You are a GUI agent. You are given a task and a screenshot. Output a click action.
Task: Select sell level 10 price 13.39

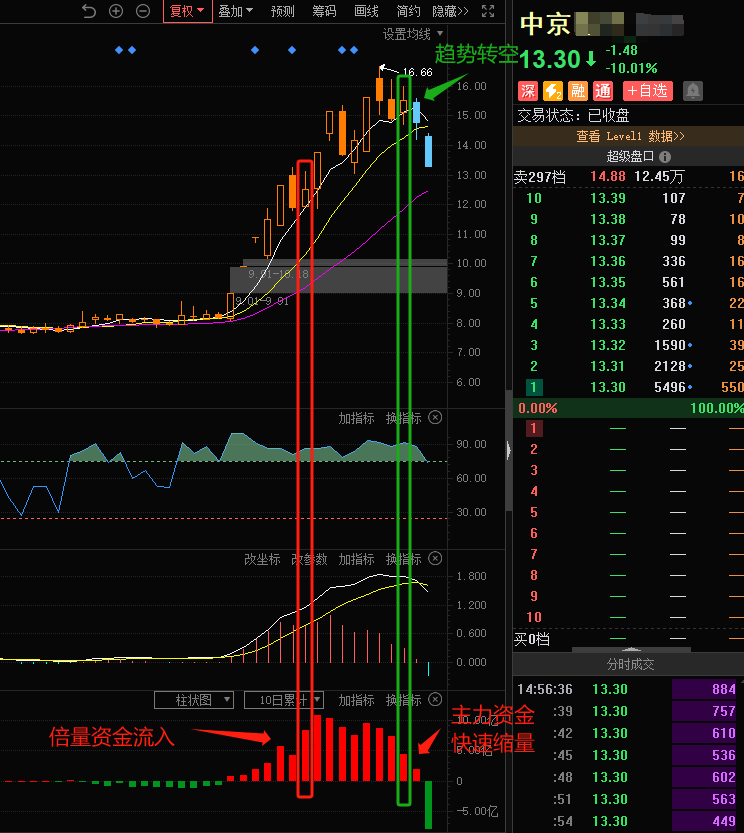point(608,198)
